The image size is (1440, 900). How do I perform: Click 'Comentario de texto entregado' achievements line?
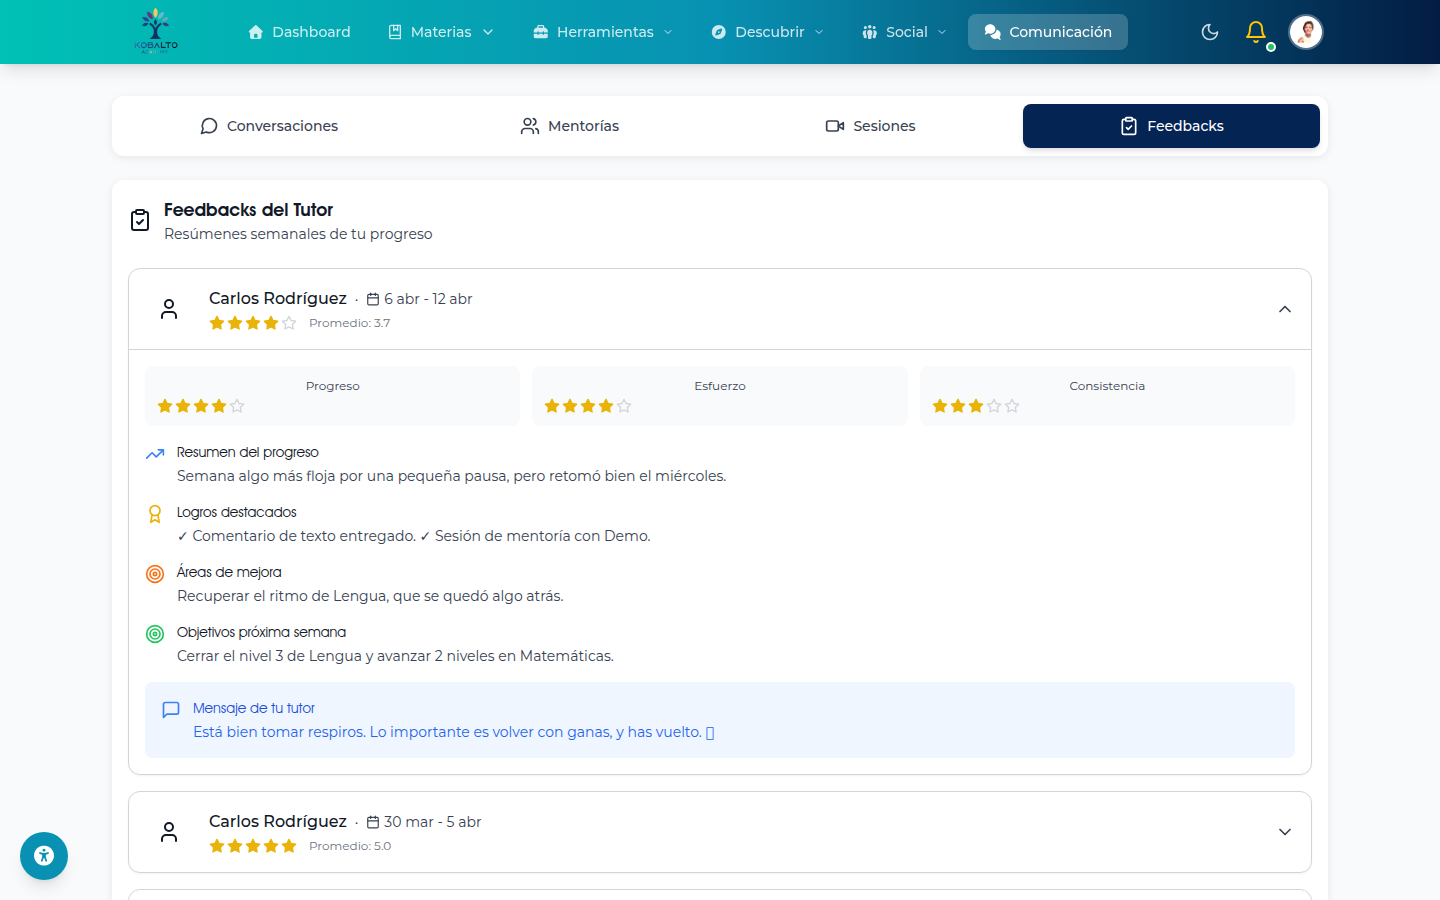coord(414,536)
